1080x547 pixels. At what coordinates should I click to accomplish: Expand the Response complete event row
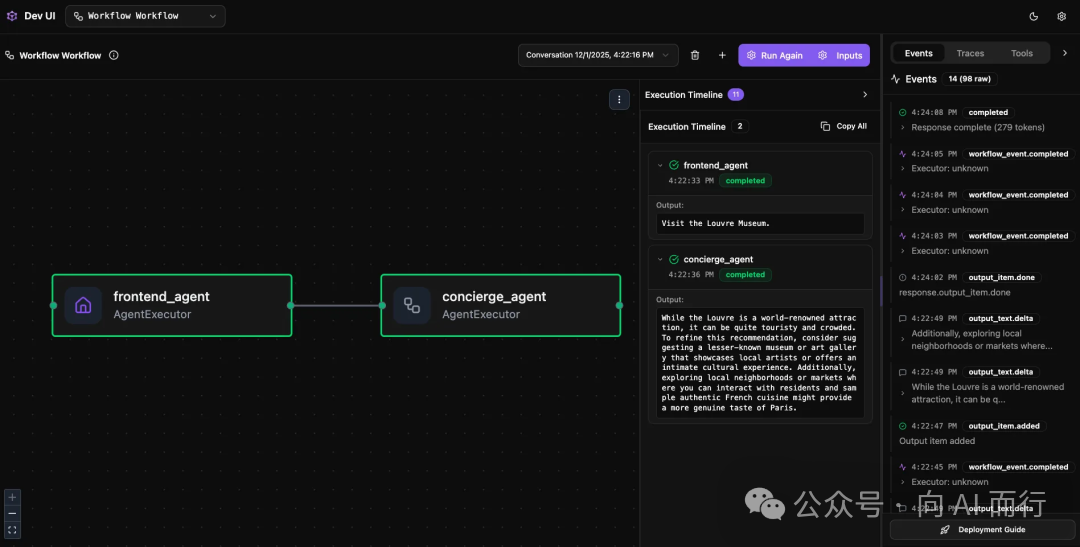[903, 128]
